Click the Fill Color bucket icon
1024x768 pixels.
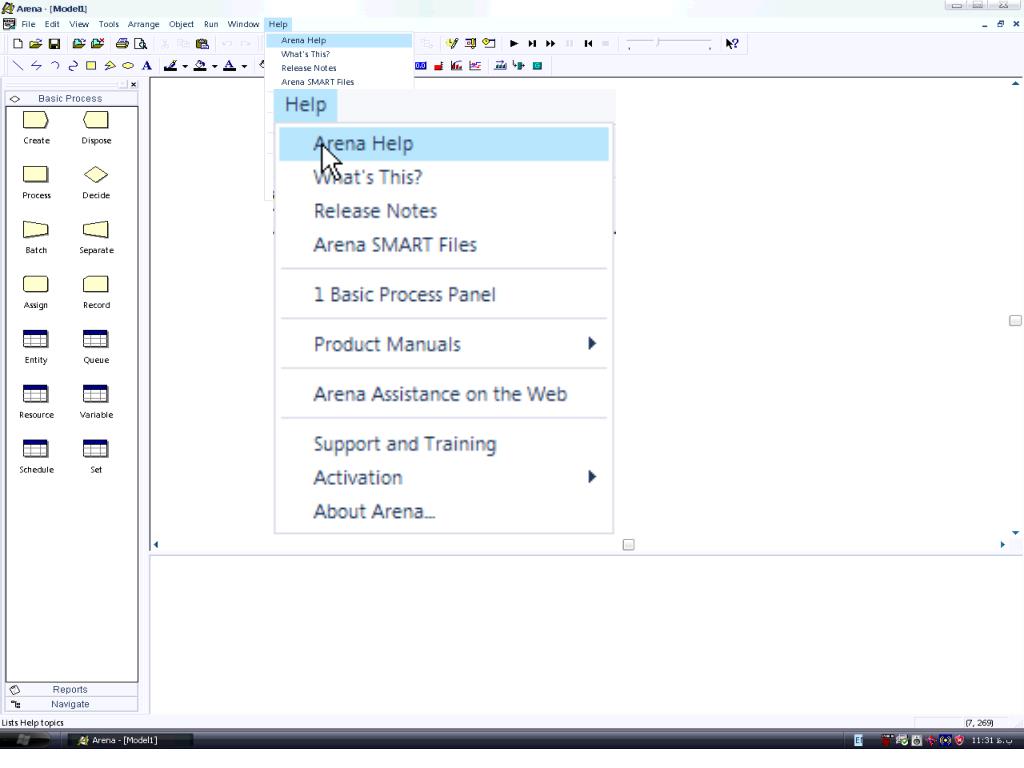[x=200, y=65]
